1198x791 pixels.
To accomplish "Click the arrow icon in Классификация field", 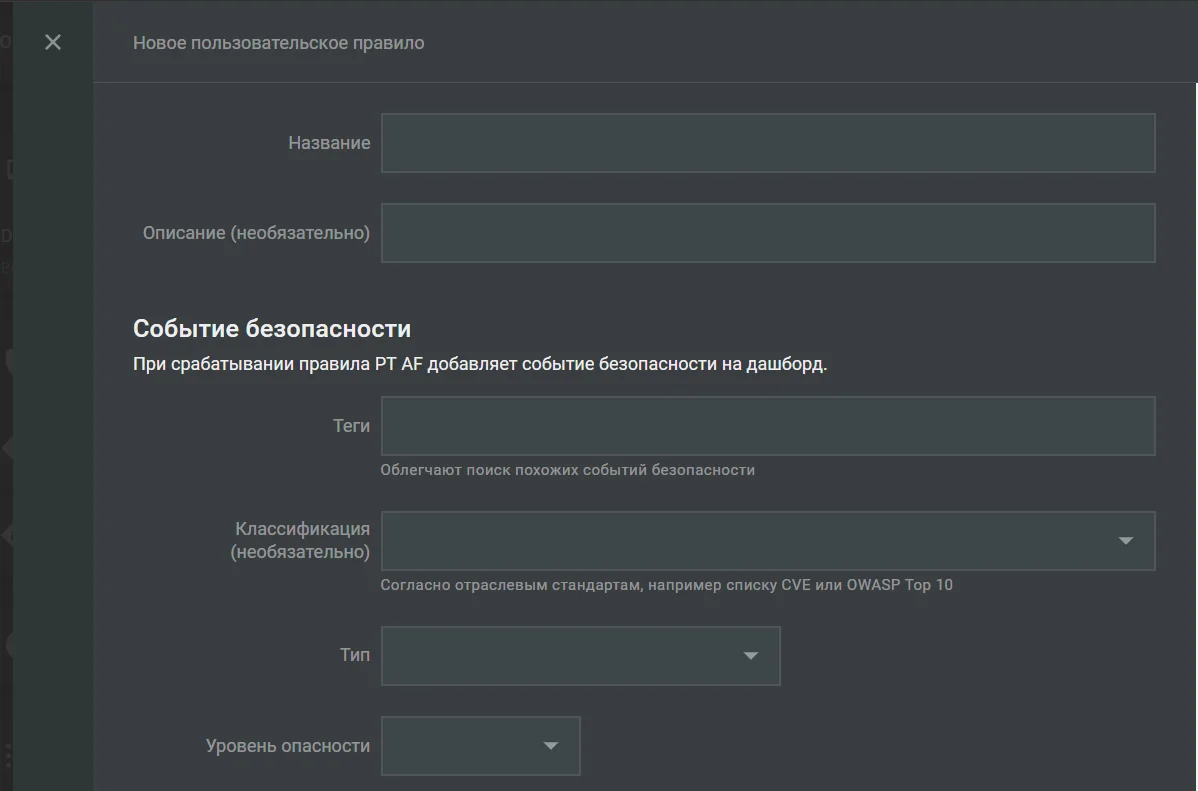I will coord(1125,540).
